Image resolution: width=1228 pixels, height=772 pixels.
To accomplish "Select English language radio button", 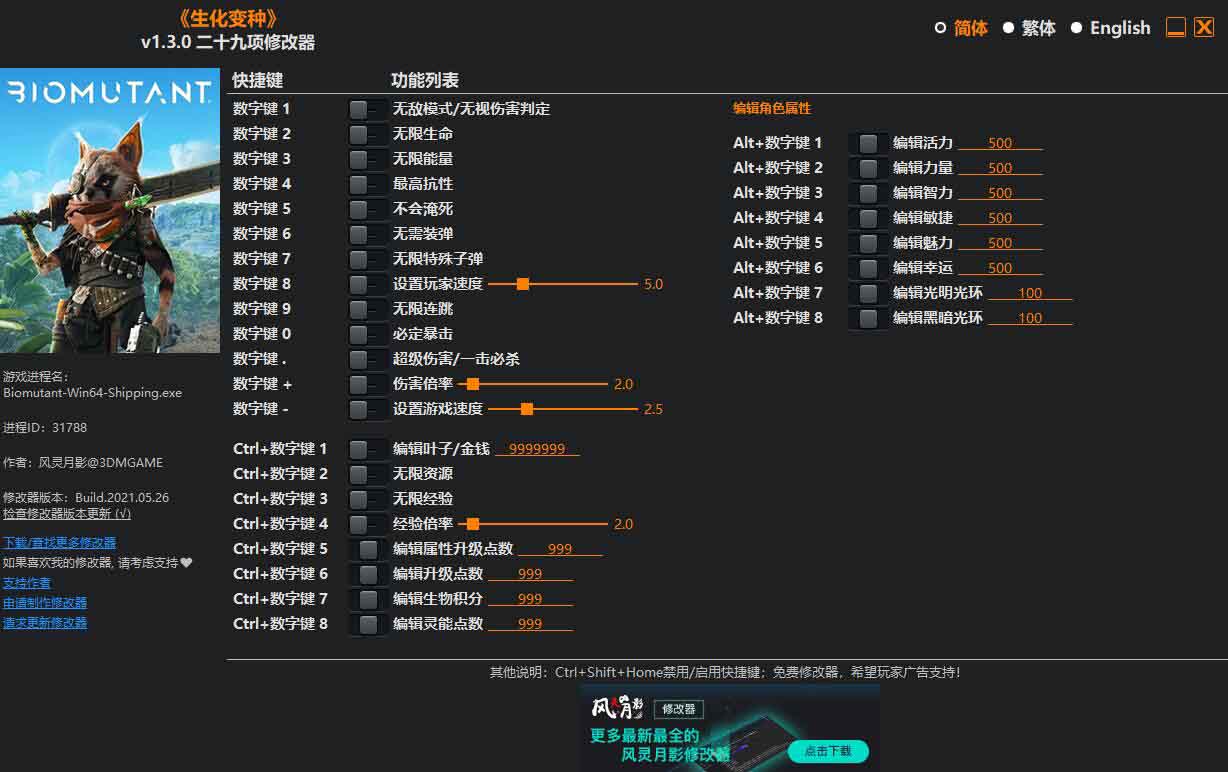I will point(1076,28).
